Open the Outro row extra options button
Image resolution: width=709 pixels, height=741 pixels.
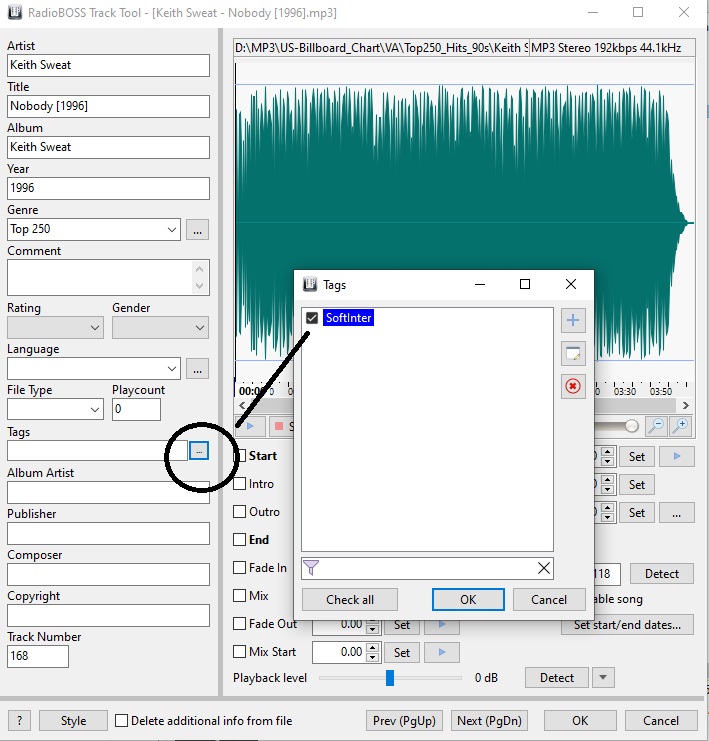point(677,513)
